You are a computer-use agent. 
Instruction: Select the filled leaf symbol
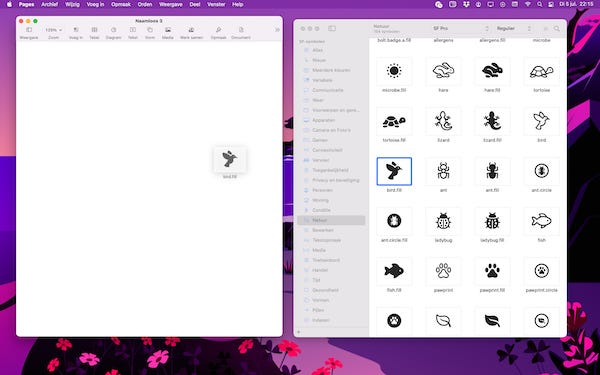pos(492,321)
